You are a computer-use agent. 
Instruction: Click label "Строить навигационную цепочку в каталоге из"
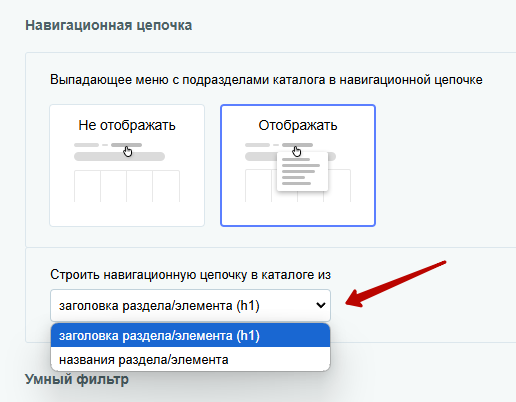click(x=190, y=275)
